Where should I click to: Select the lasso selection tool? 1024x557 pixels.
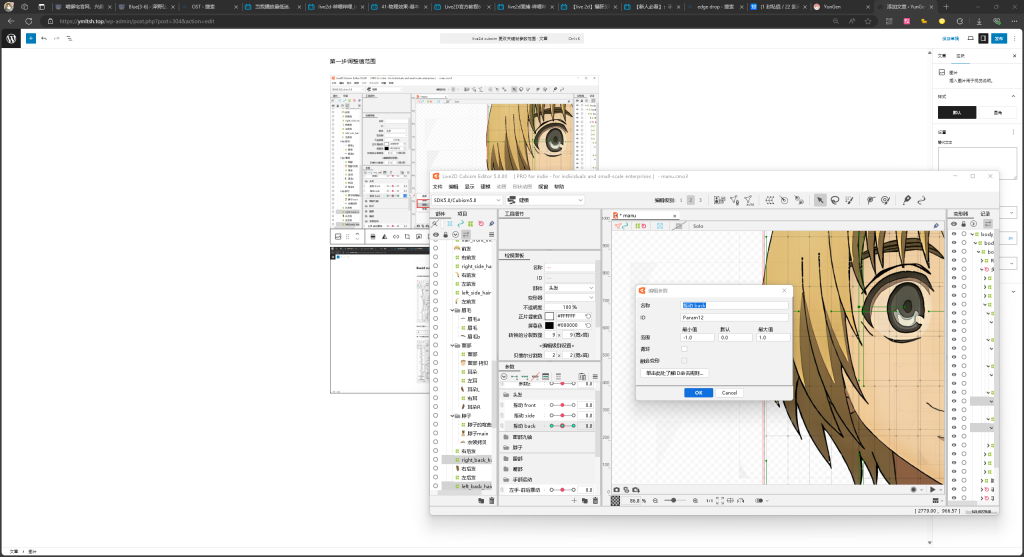click(x=835, y=200)
